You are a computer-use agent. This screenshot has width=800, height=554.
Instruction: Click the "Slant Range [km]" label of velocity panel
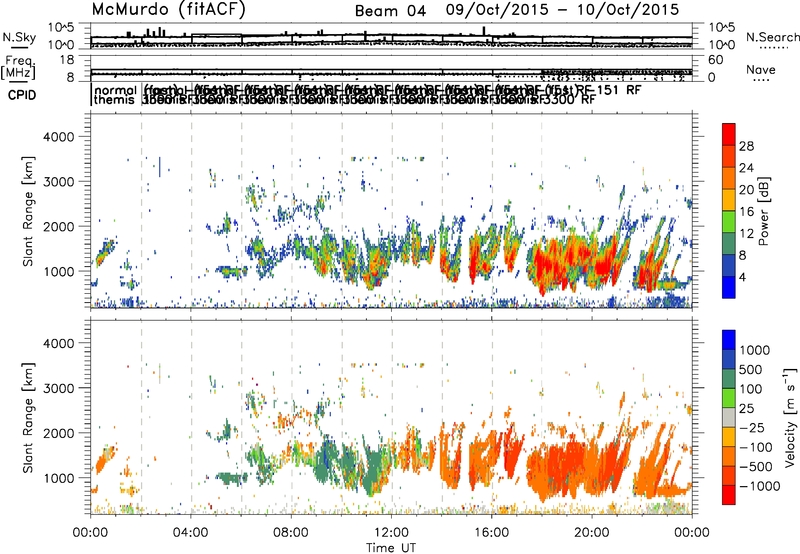click(x=28, y=417)
